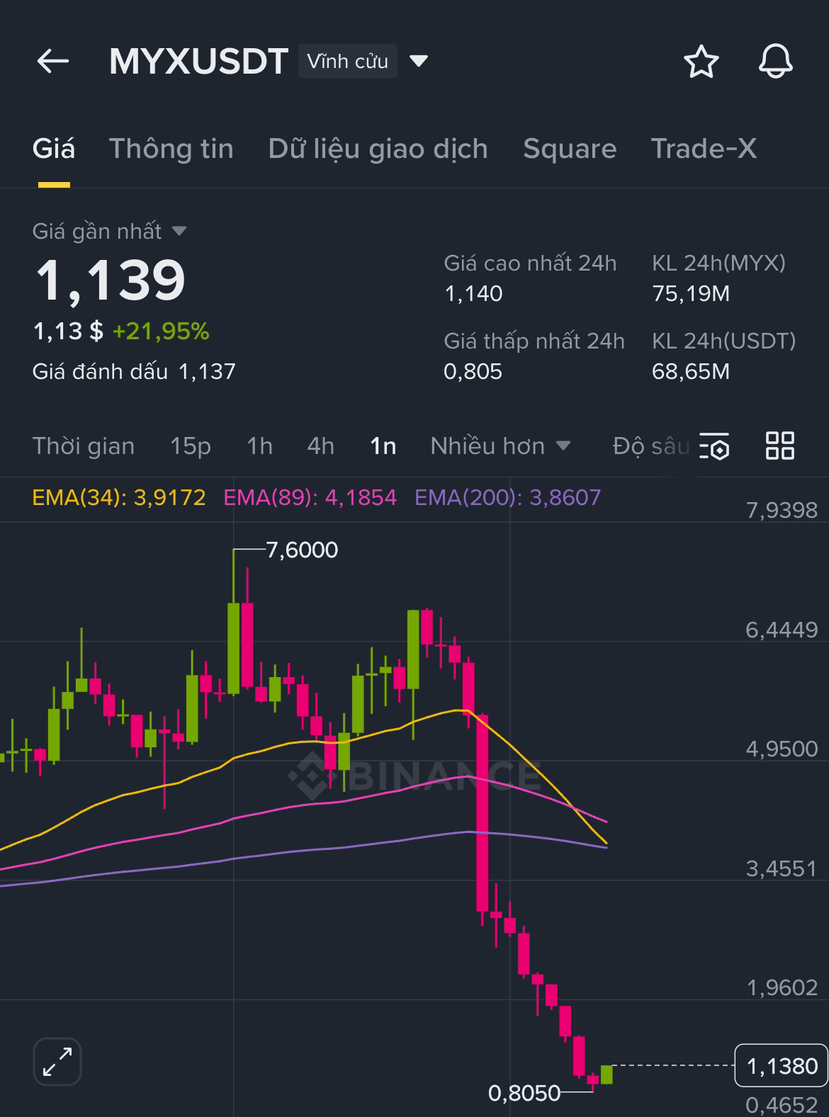Tap the Giá cao nhất 24h value 1,140

pyautogui.click(x=473, y=293)
